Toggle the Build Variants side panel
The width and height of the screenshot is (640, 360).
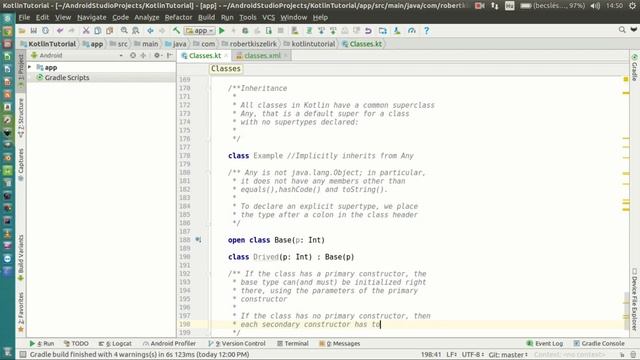coord(21,258)
